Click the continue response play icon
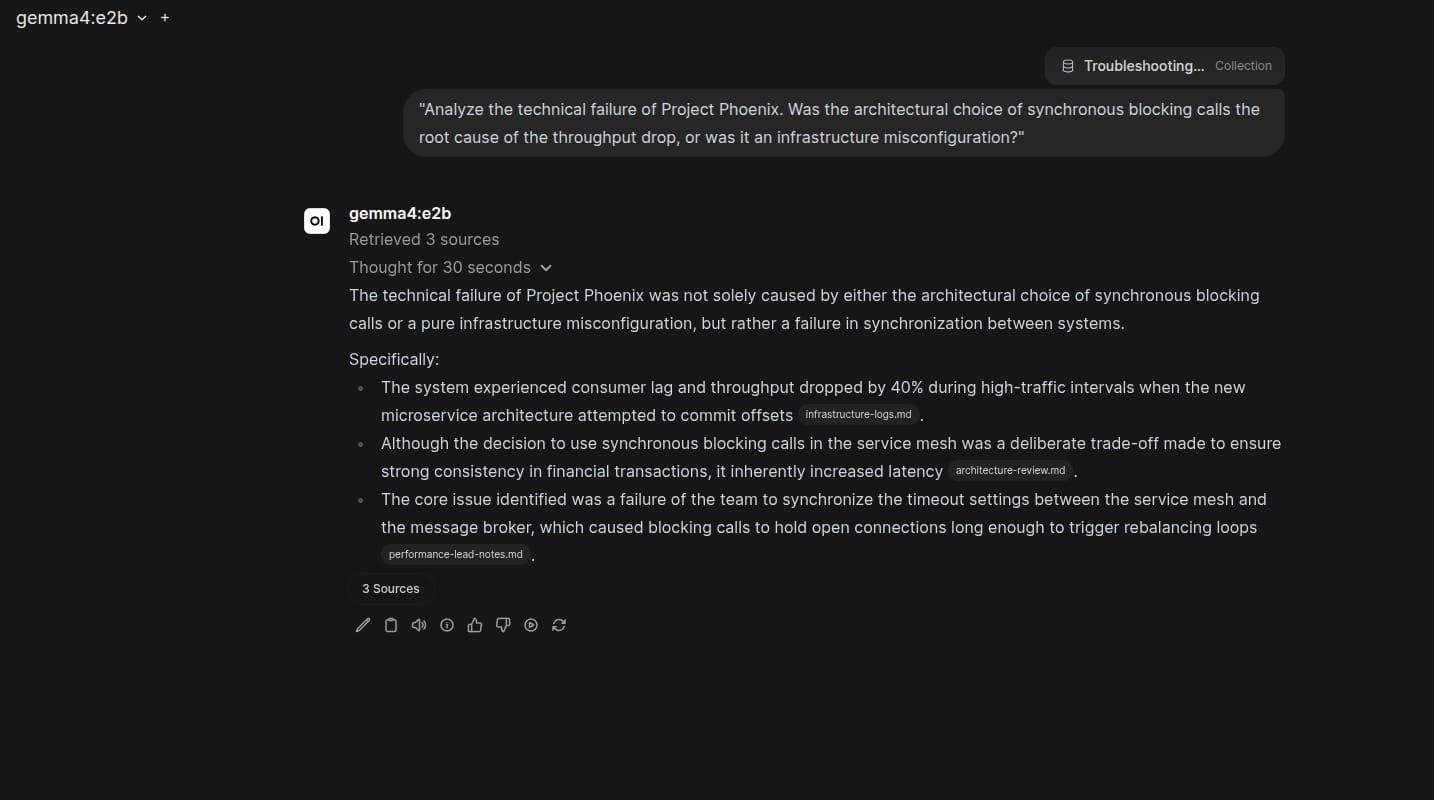 531,625
